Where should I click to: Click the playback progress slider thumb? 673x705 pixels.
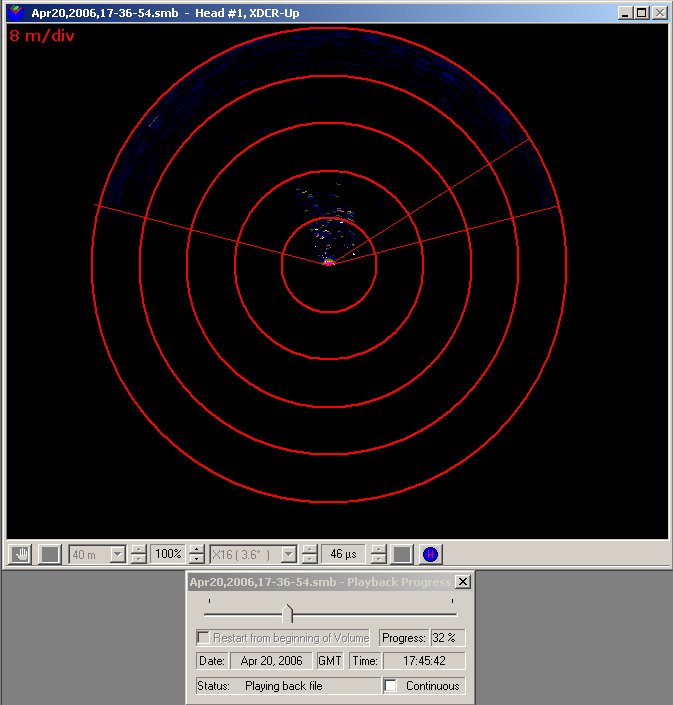(288, 613)
